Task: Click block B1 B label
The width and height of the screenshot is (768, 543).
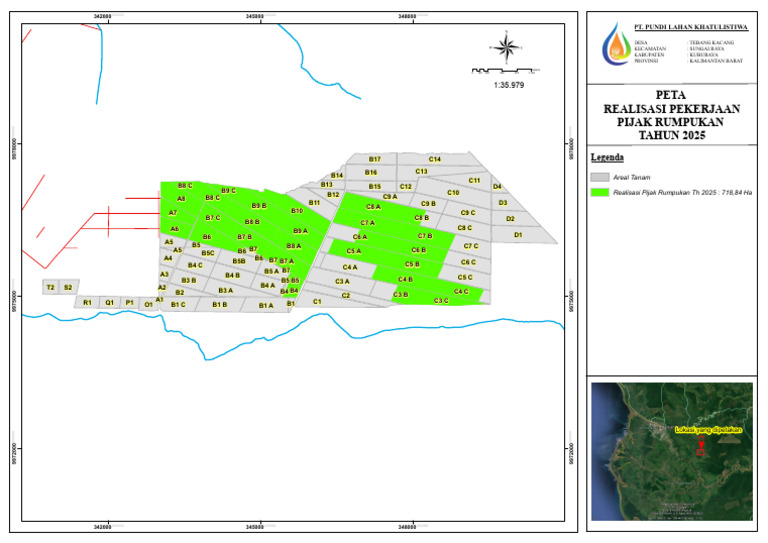Action: point(219,305)
